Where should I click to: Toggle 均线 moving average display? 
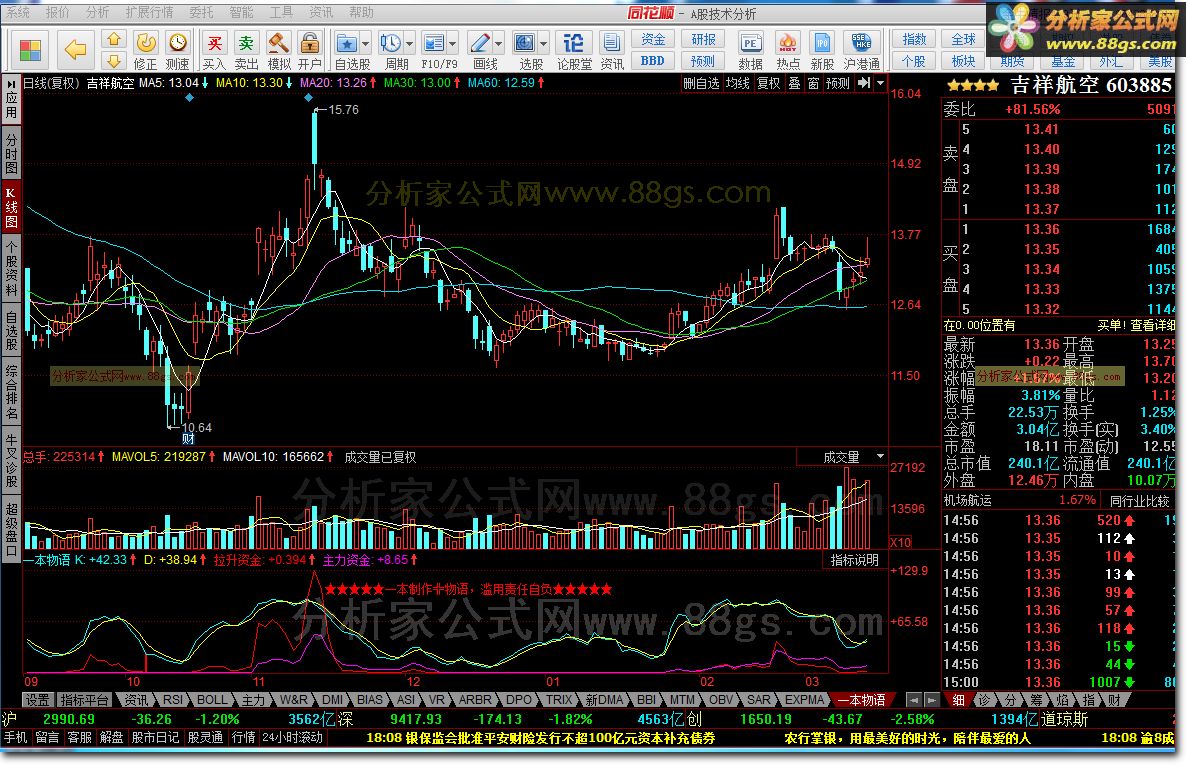click(737, 83)
